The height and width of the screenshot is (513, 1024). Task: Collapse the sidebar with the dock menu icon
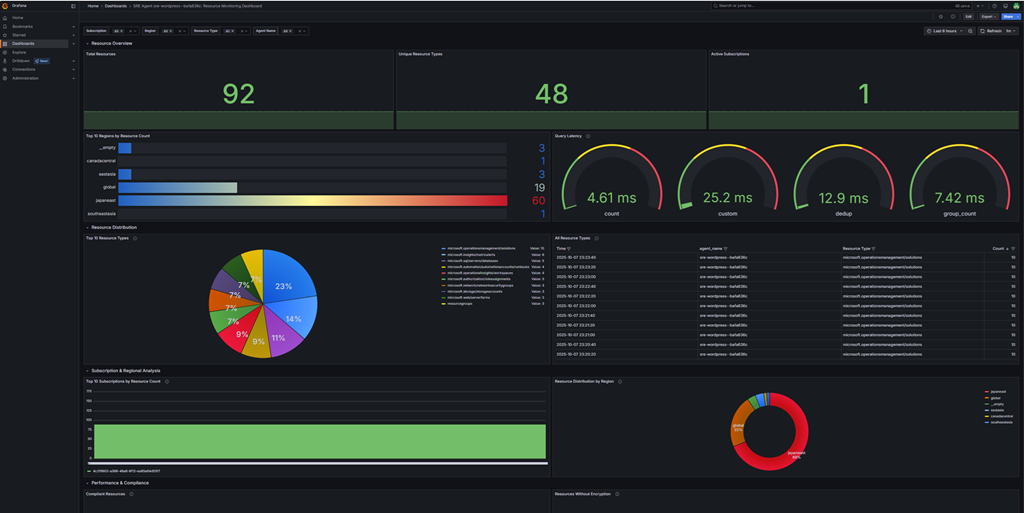pos(73,6)
